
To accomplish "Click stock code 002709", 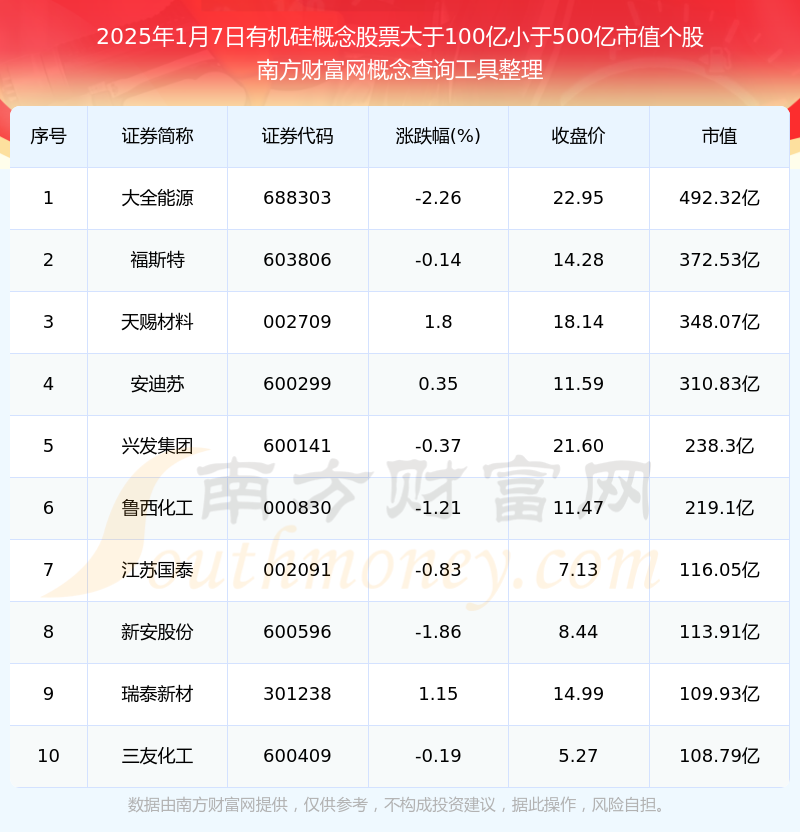I will point(298,322).
